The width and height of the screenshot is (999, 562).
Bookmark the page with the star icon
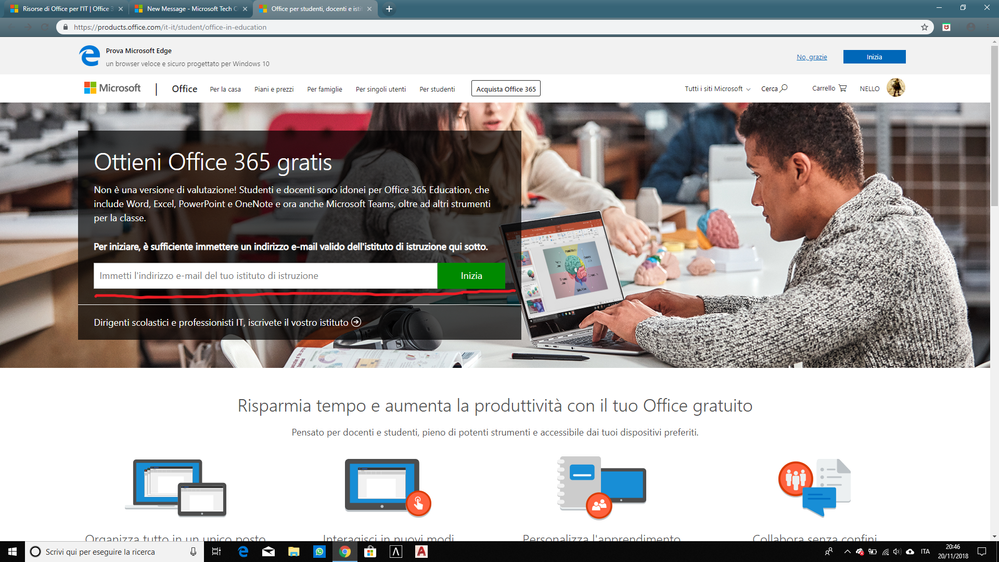[x=924, y=27]
